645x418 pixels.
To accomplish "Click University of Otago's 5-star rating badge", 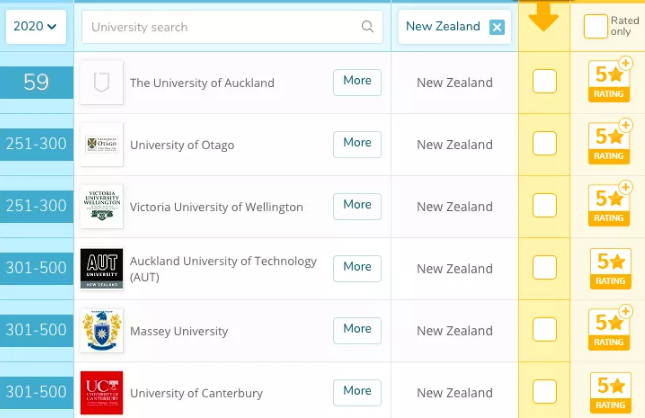I will point(609,143).
